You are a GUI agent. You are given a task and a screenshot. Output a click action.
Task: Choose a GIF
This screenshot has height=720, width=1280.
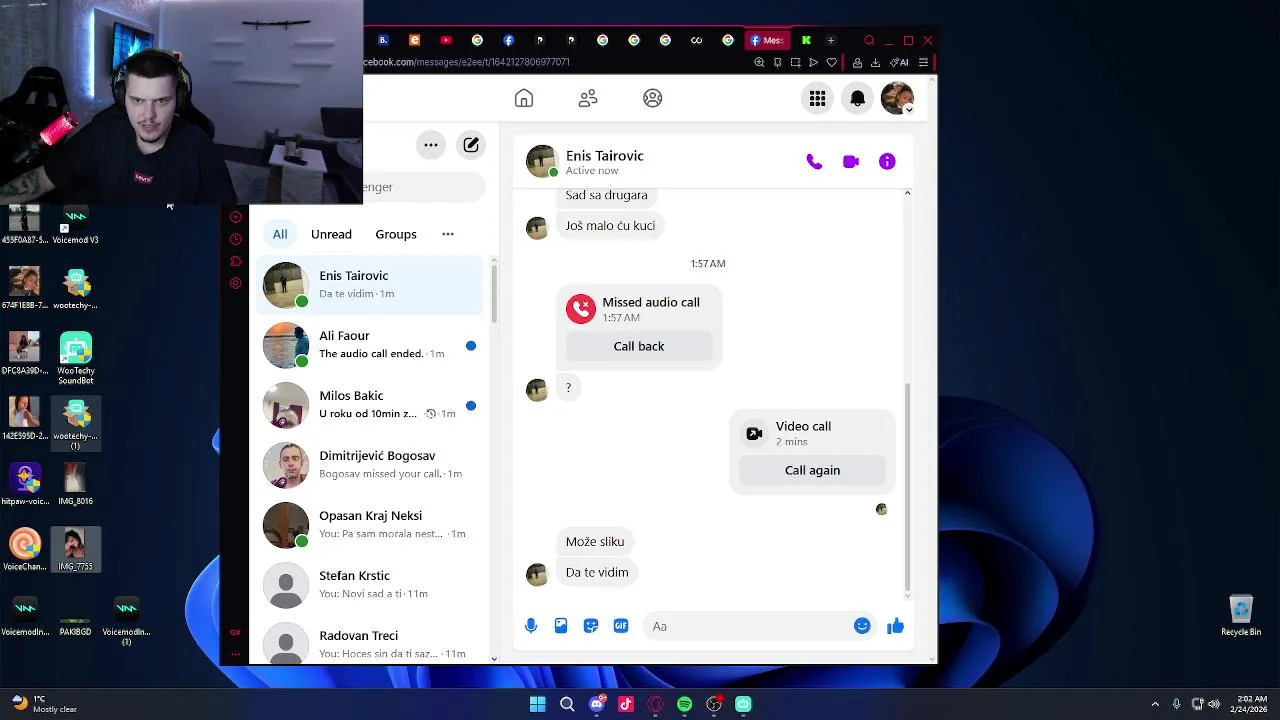coord(621,626)
